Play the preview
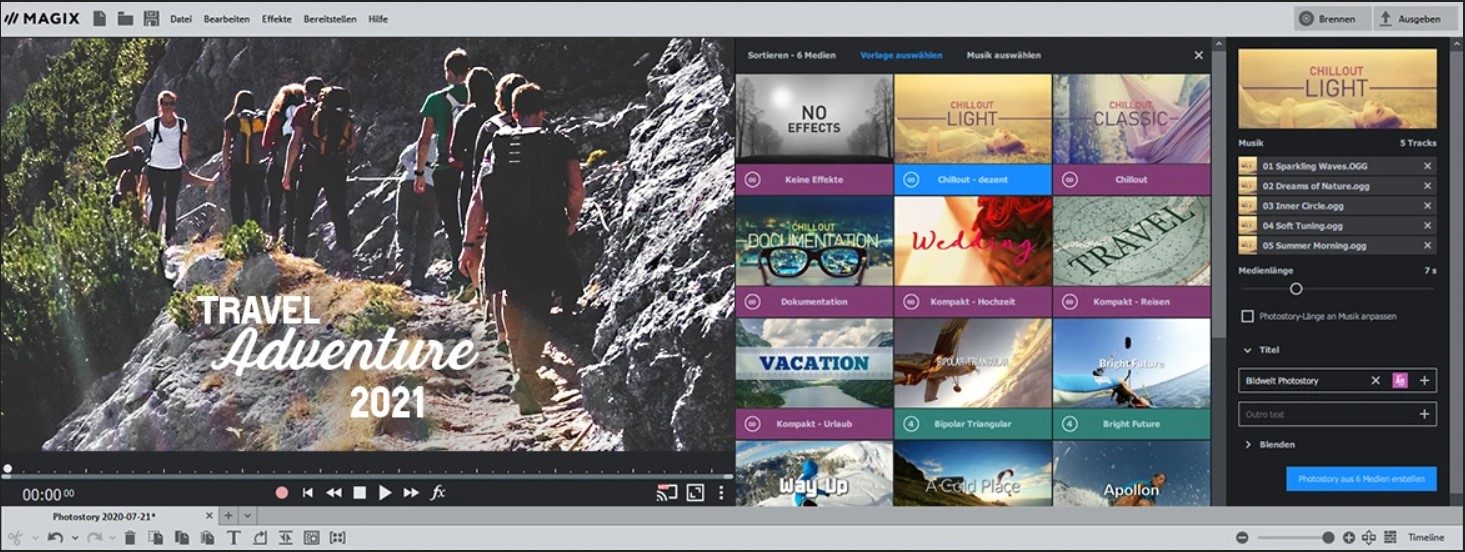This screenshot has height=552, width=1465. (x=385, y=493)
